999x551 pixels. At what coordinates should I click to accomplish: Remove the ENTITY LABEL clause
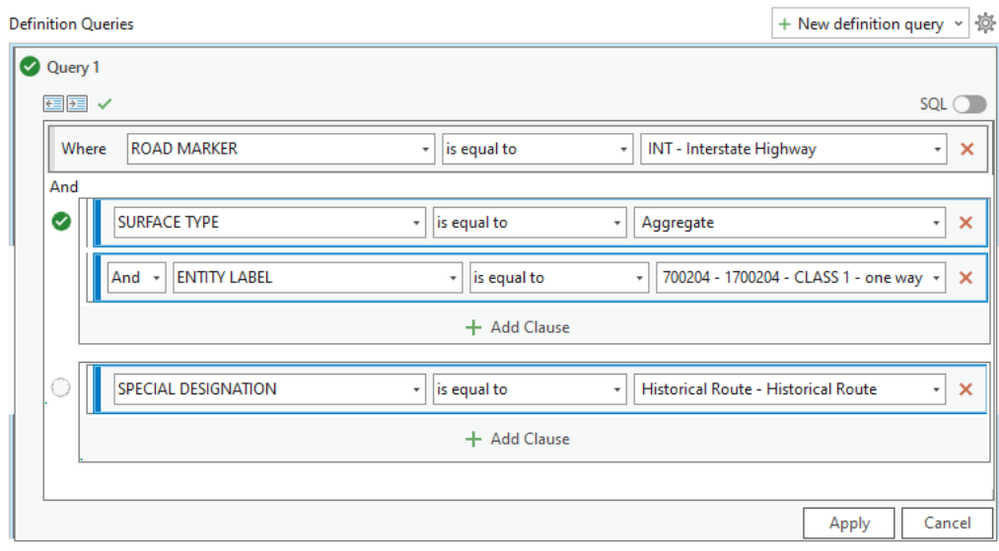point(965,278)
